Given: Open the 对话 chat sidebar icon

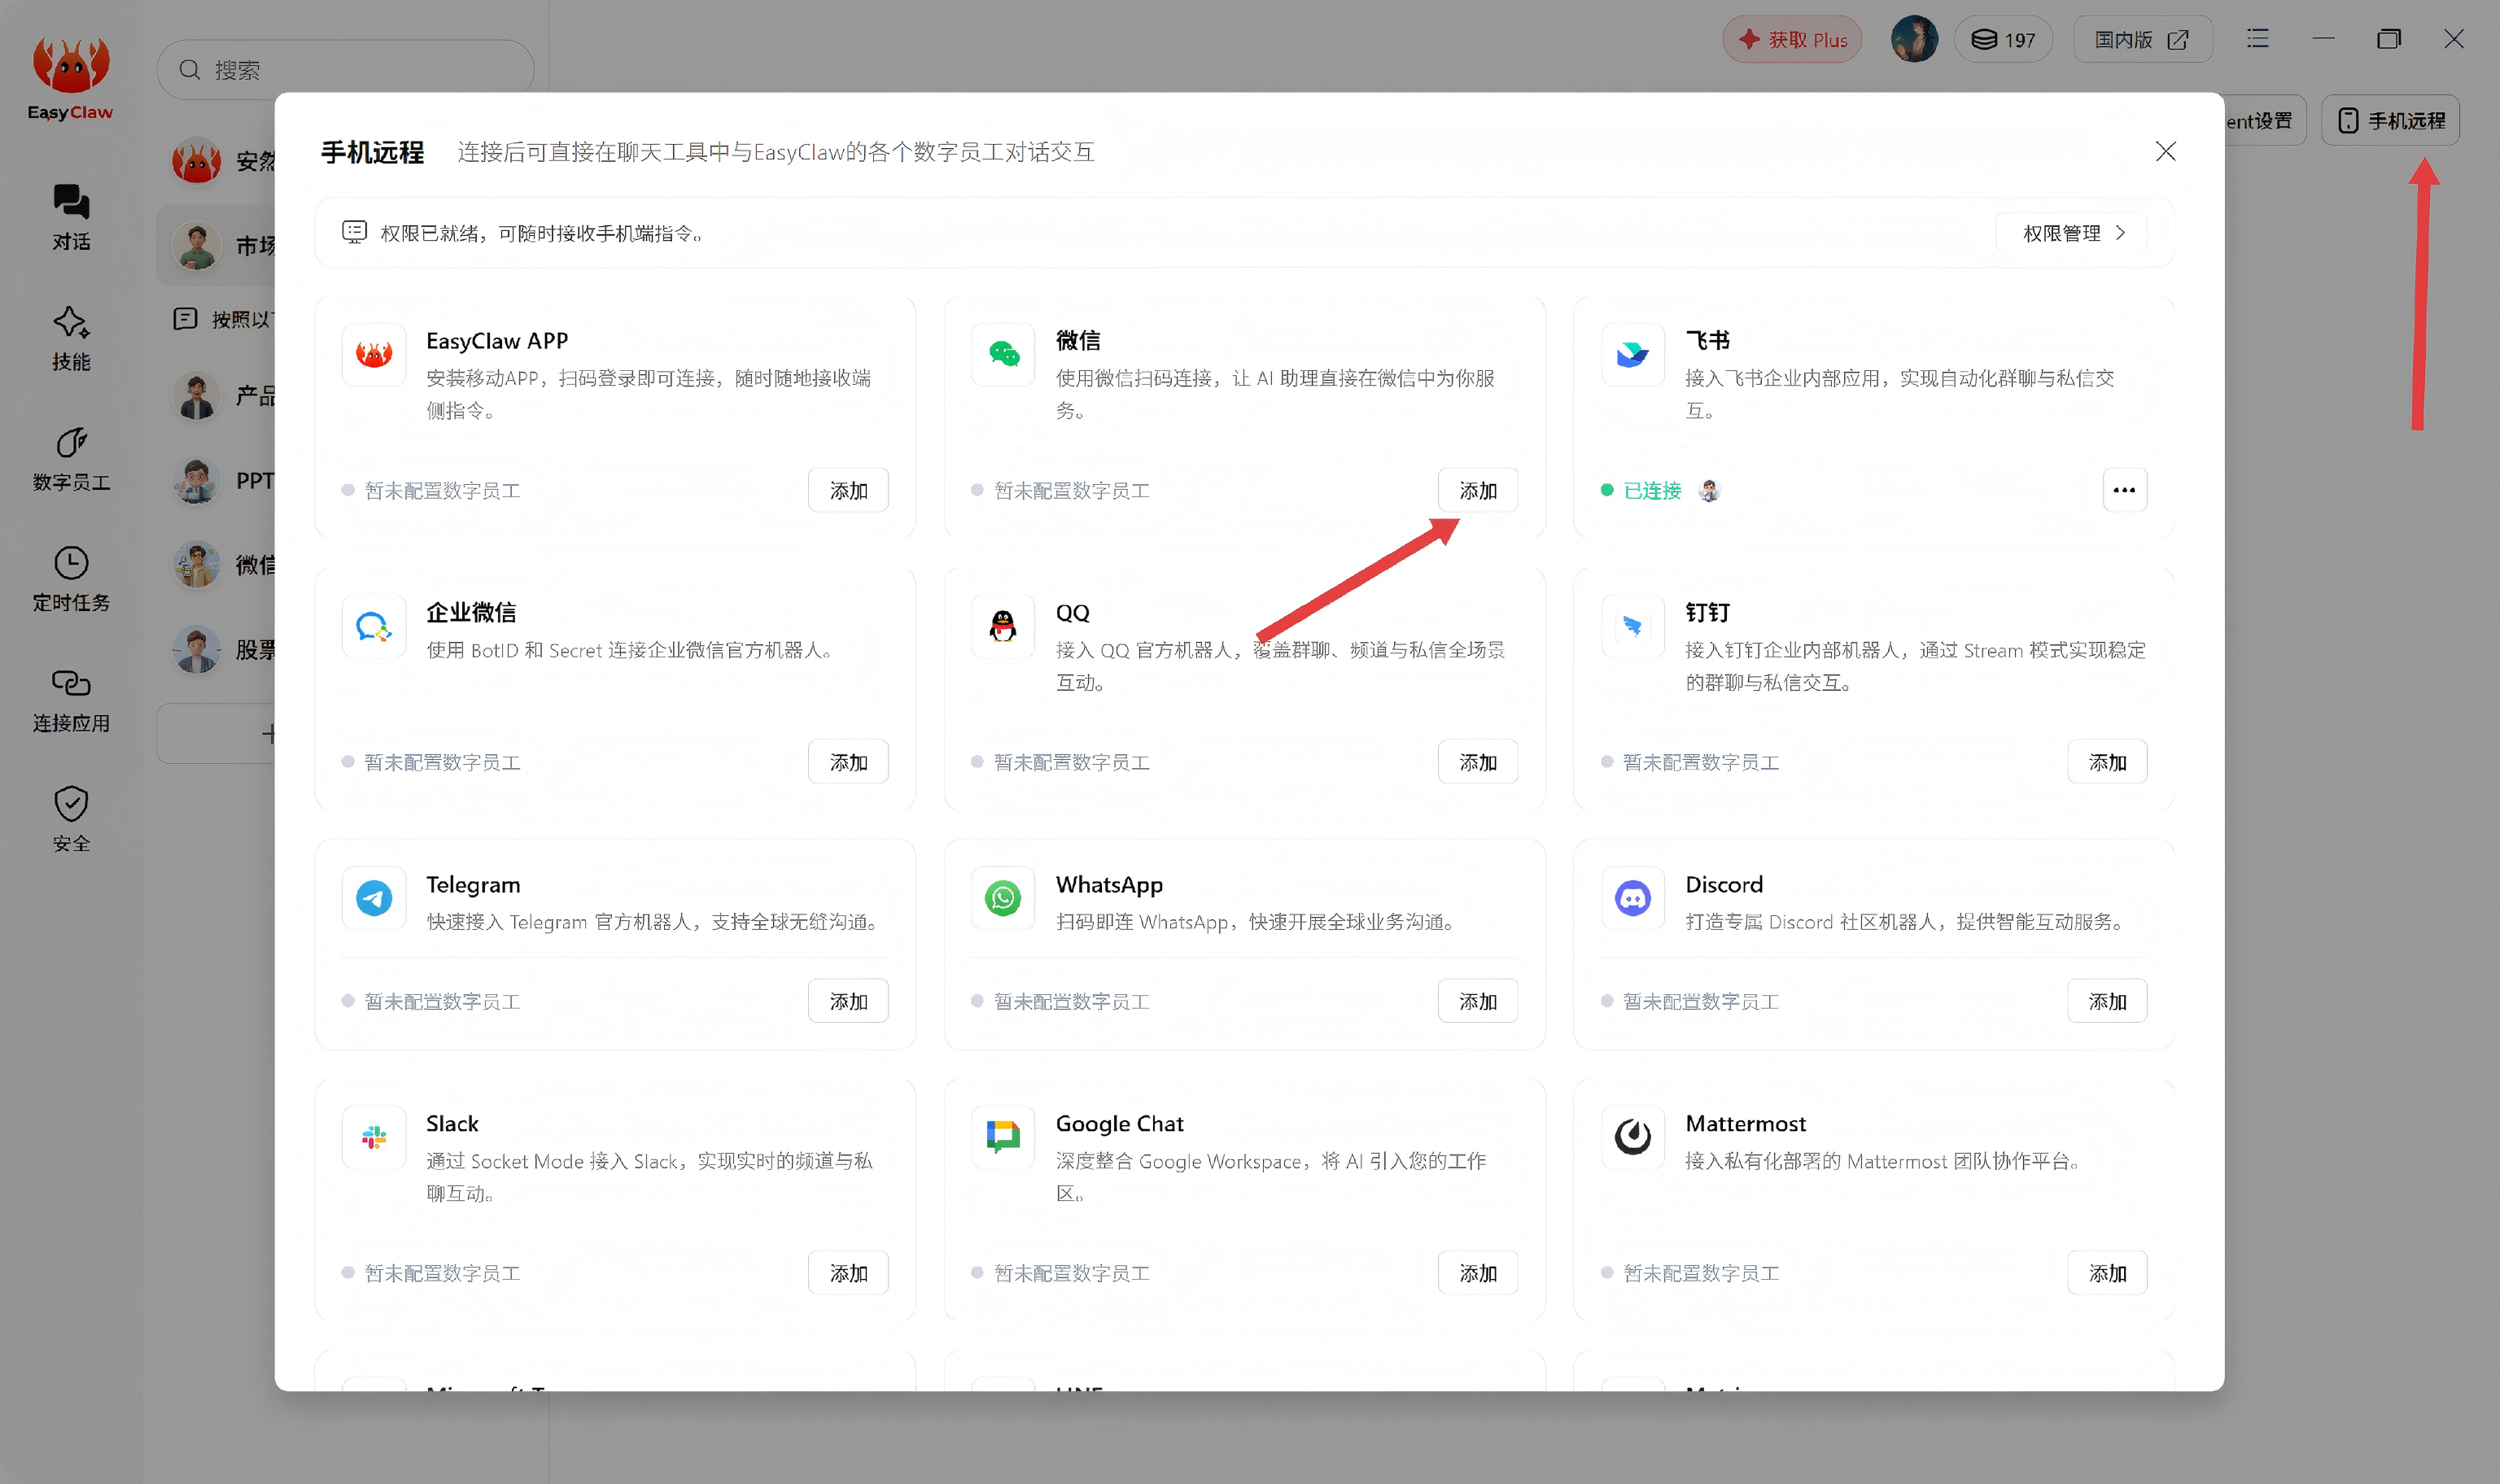Looking at the screenshot, I should pos(71,217).
